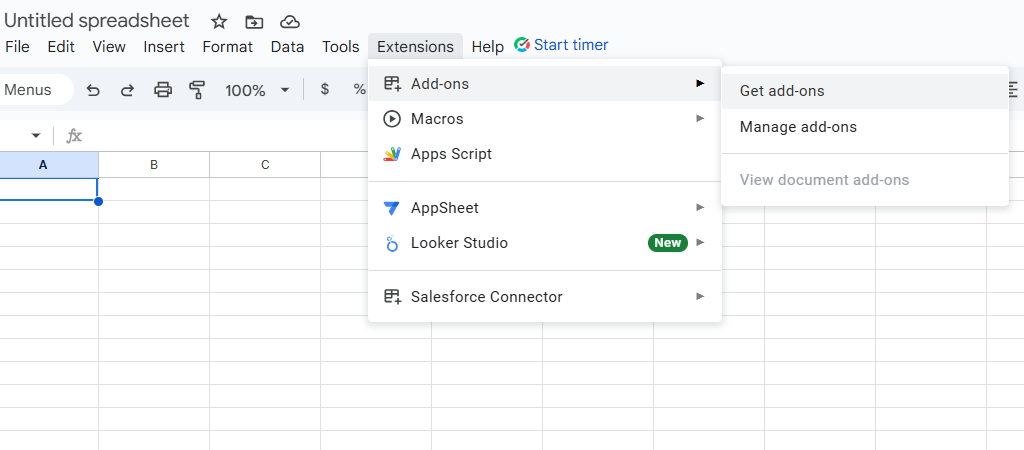Screen dimensions: 1024x450
Task: Click the redo arrow
Action: (127, 90)
